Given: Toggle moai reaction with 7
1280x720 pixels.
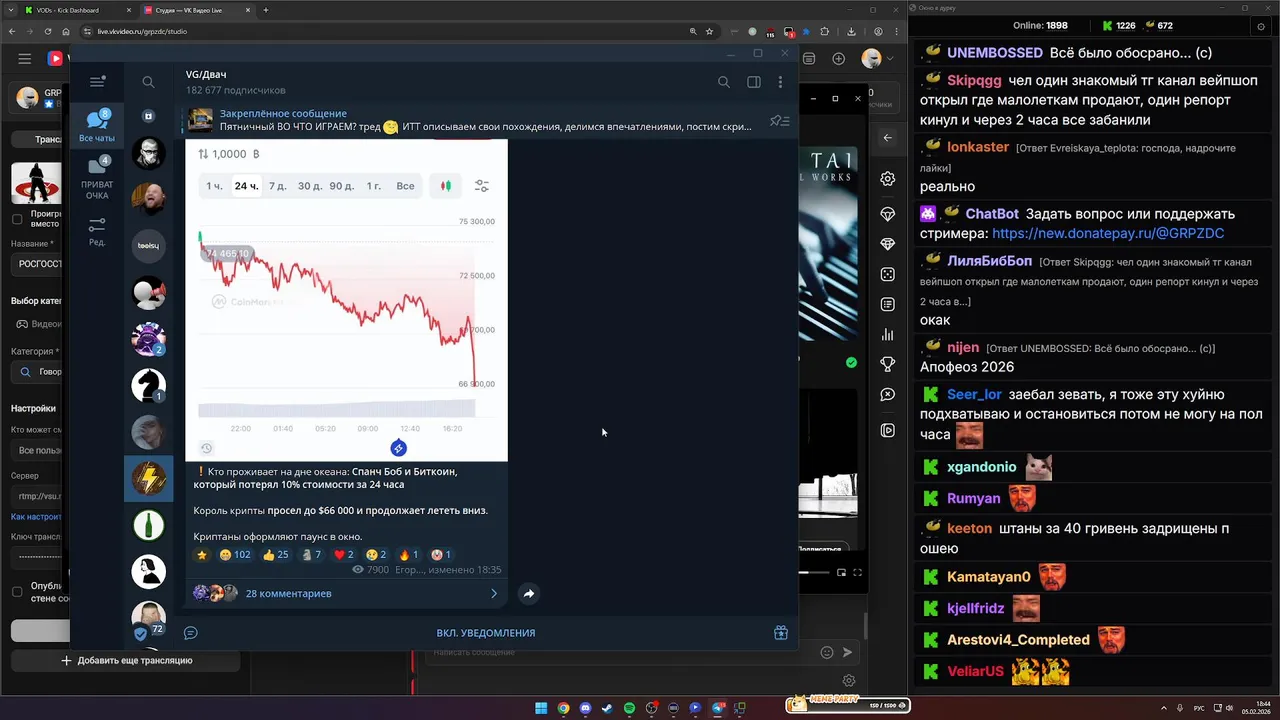Looking at the screenshot, I should click(312, 554).
